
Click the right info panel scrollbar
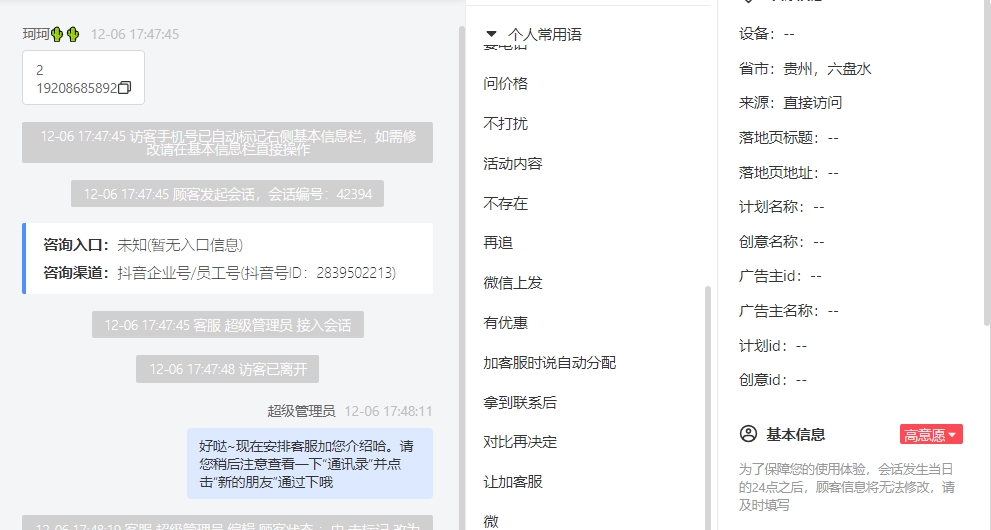coord(987,164)
